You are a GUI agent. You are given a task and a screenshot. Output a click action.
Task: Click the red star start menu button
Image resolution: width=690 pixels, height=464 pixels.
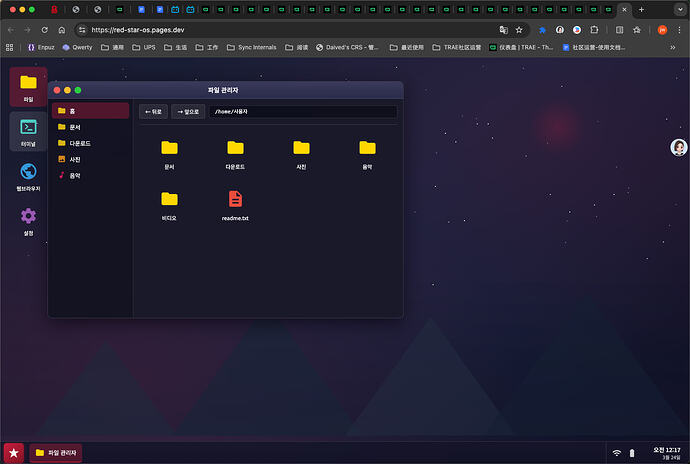tap(14, 453)
